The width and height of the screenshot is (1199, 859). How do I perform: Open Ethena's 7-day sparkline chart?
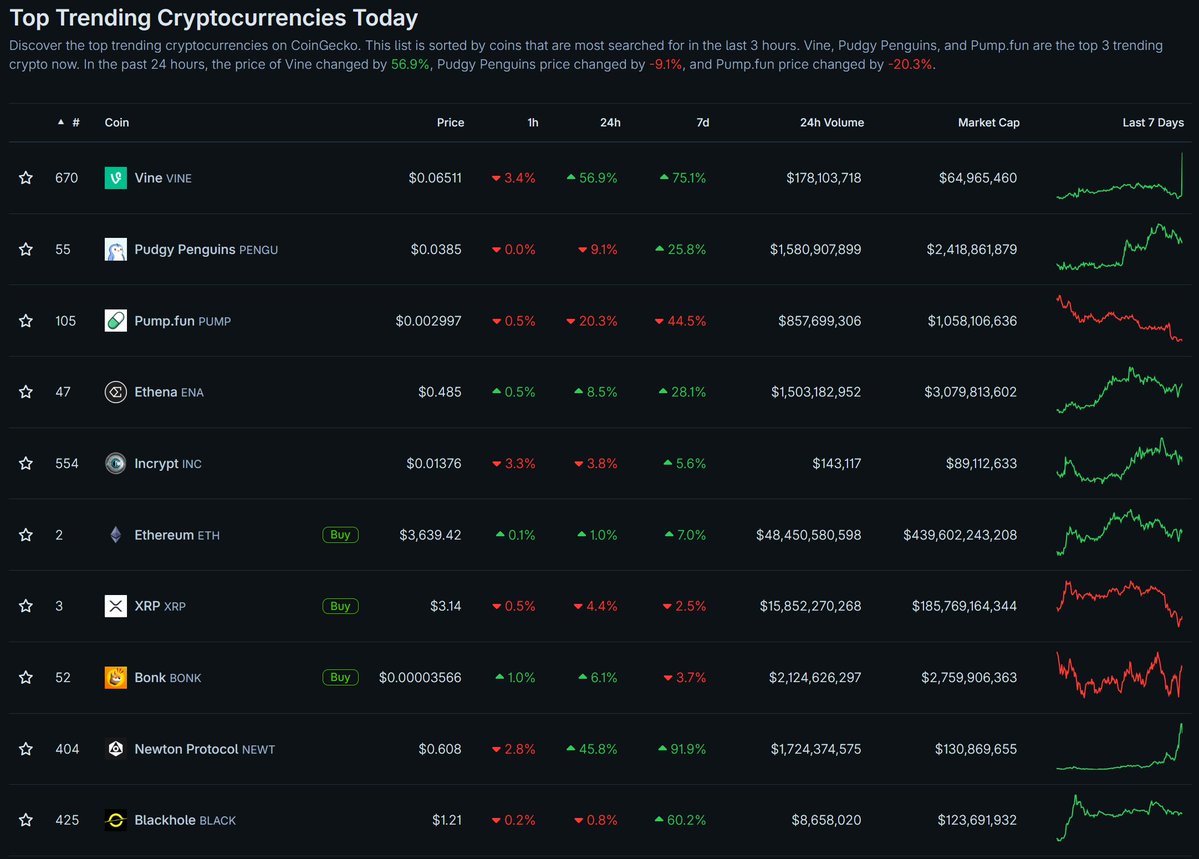tap(1119, 390)
